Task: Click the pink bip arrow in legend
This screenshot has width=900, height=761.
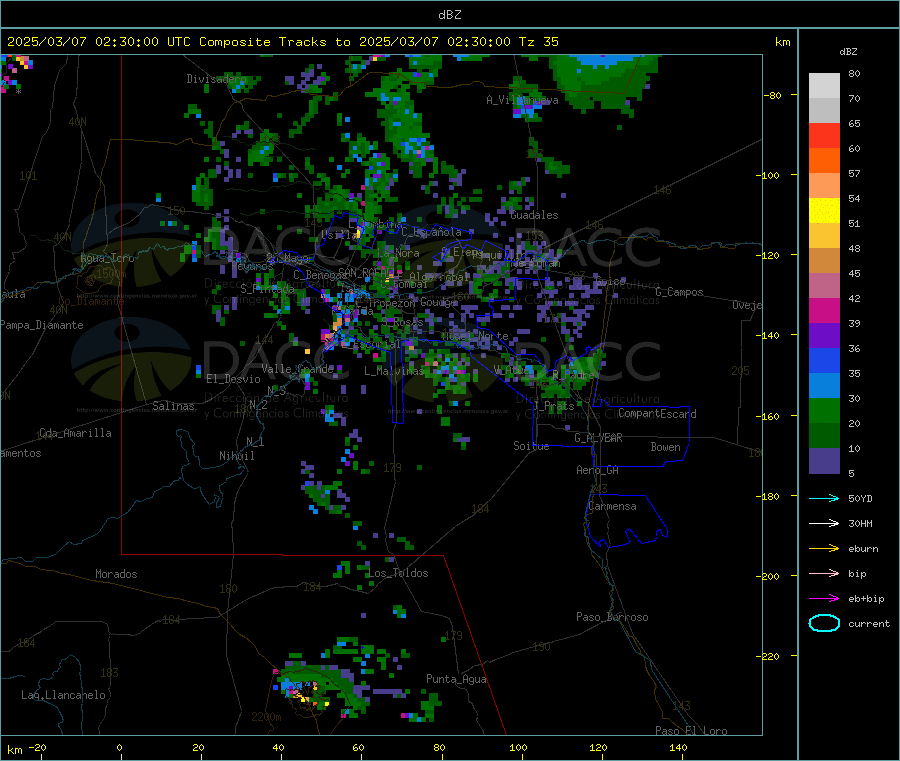Action: click(824, 573)
